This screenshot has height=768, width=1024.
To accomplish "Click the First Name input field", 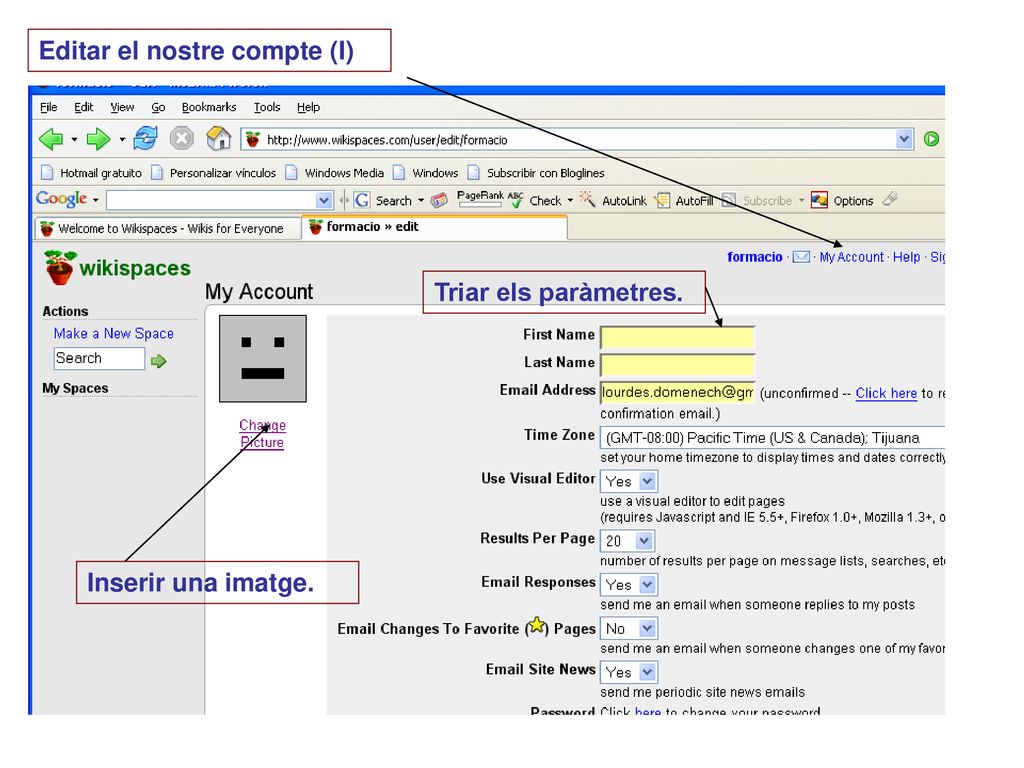I will click(677, 337).
